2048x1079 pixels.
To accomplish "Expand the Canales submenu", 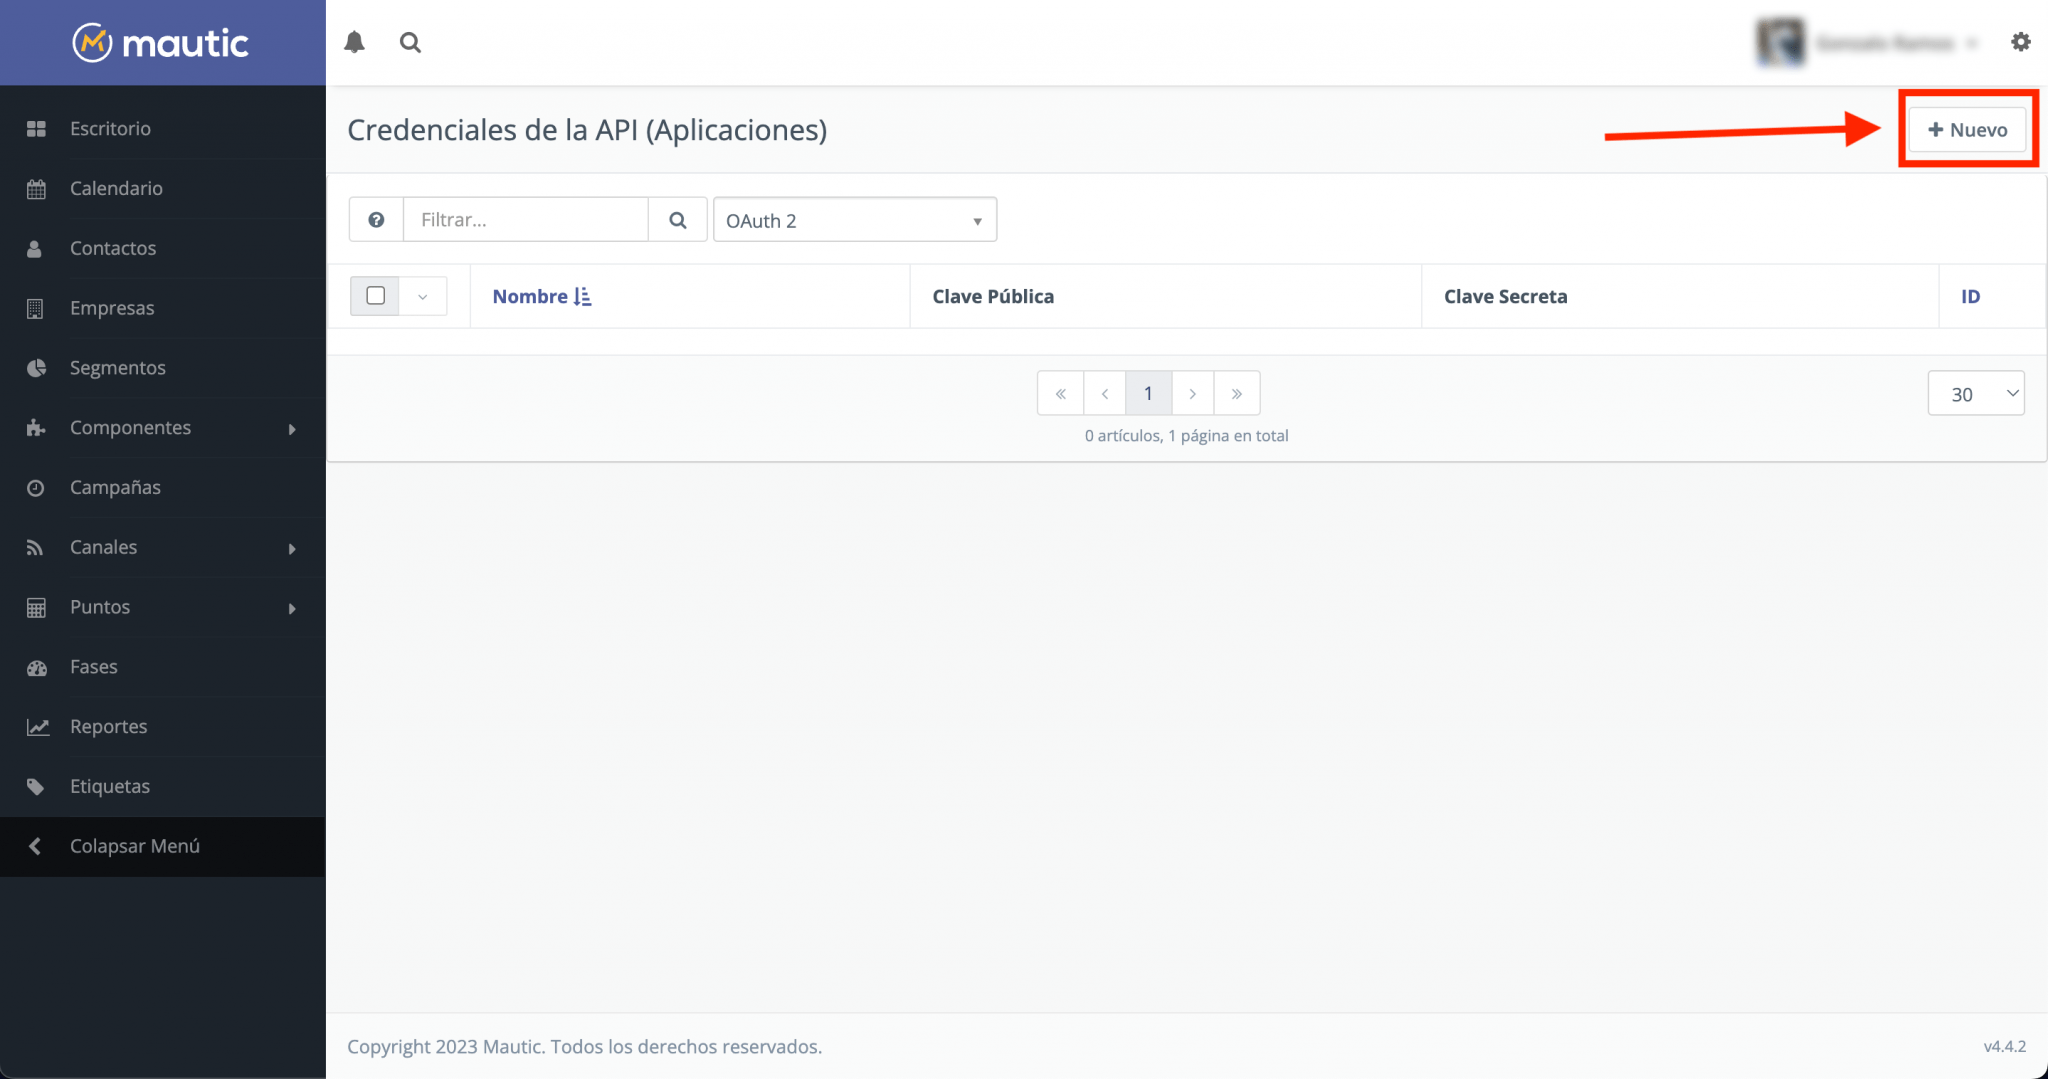I will [291, 548].
